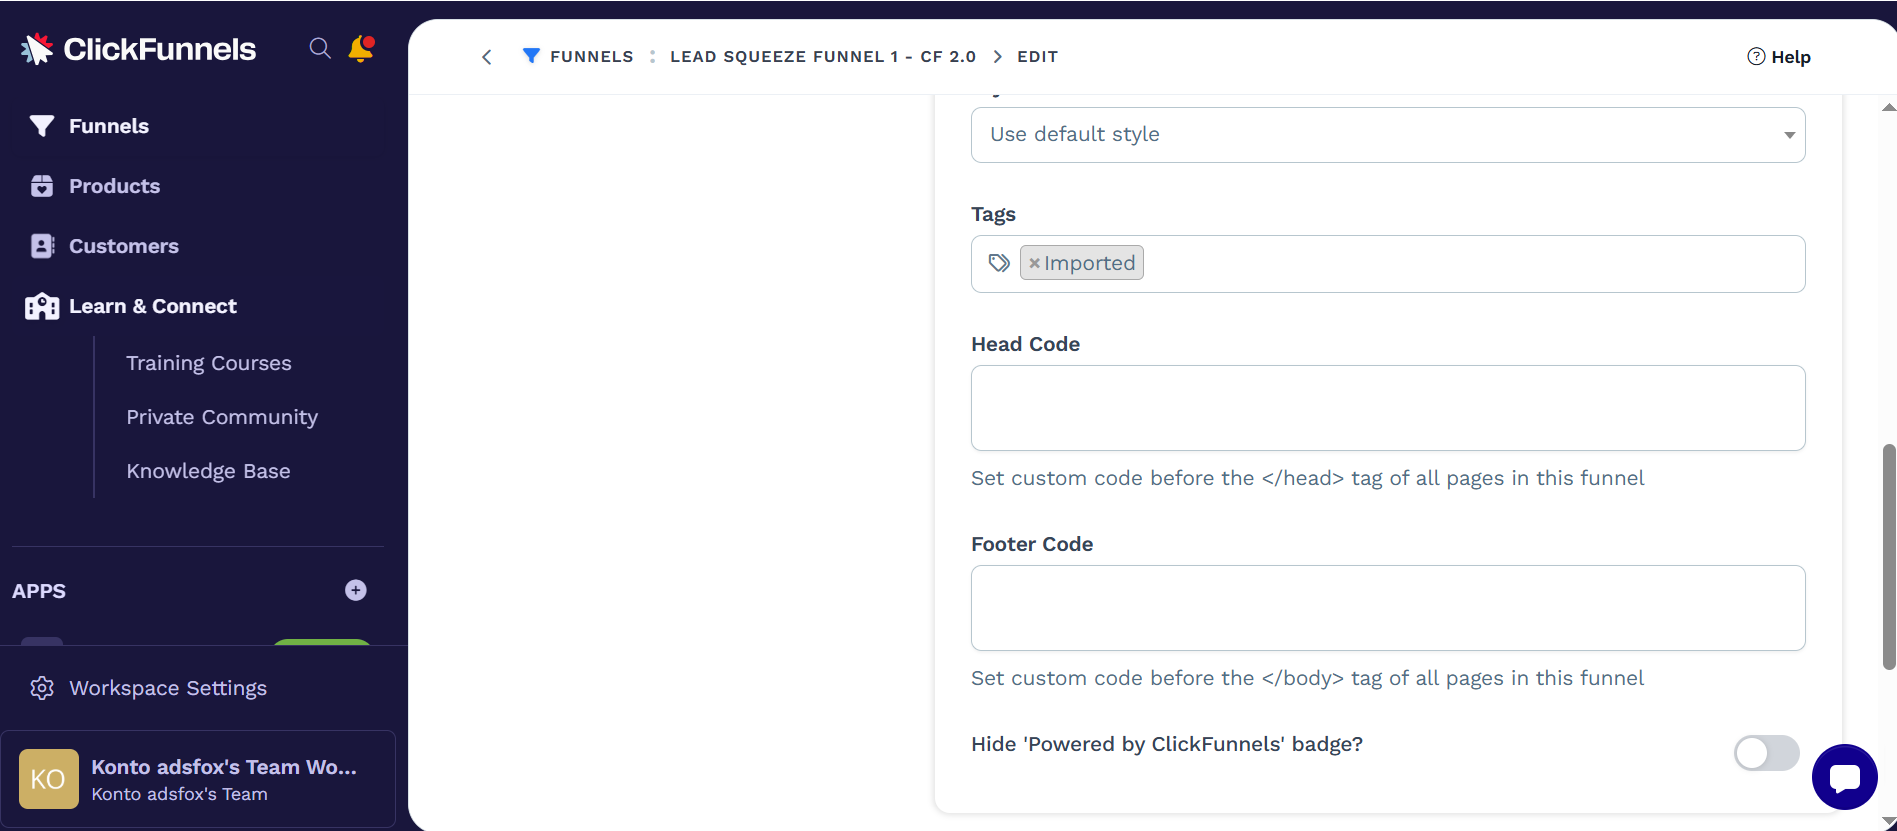
Task: Click the KO team avatar
Action: (48, 779)
